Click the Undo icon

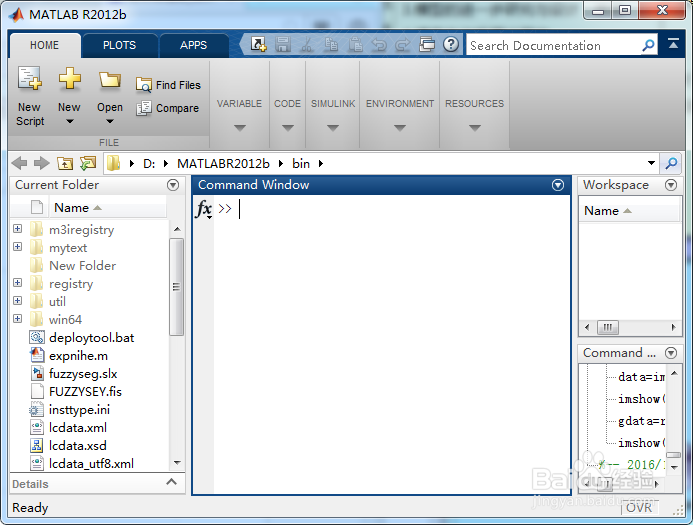pos(379,44)
